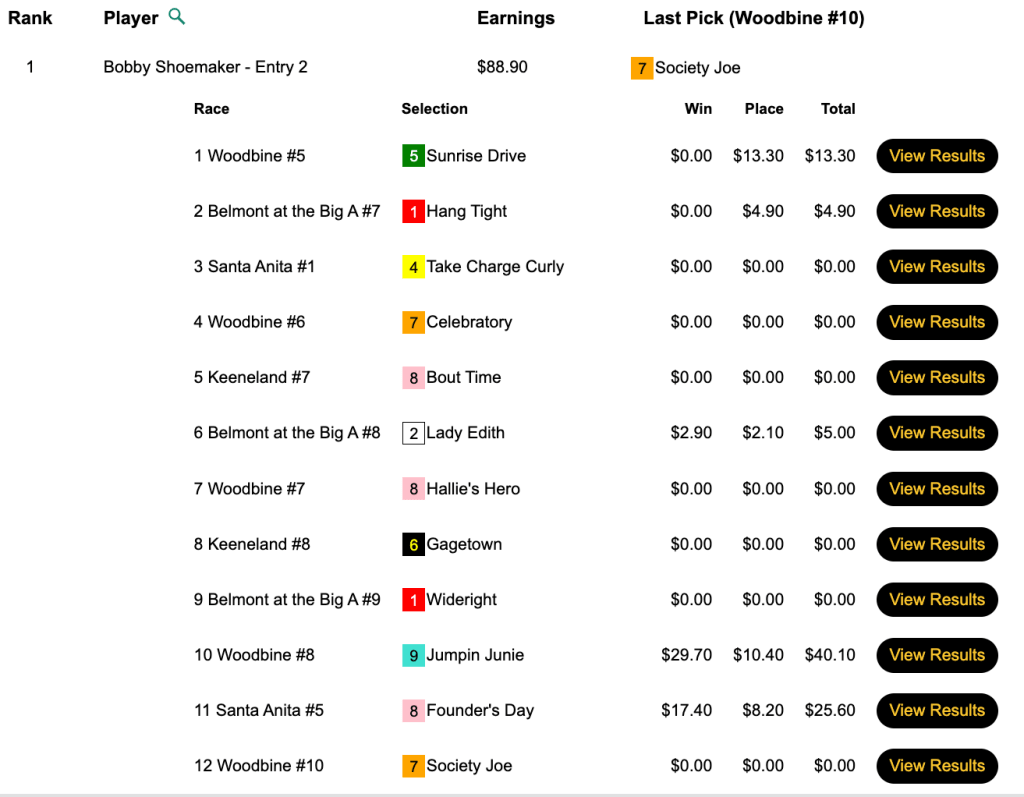
Task: Click yellow number 4 badge for Take Charge Curly
Action: click(x=413, y=267)
